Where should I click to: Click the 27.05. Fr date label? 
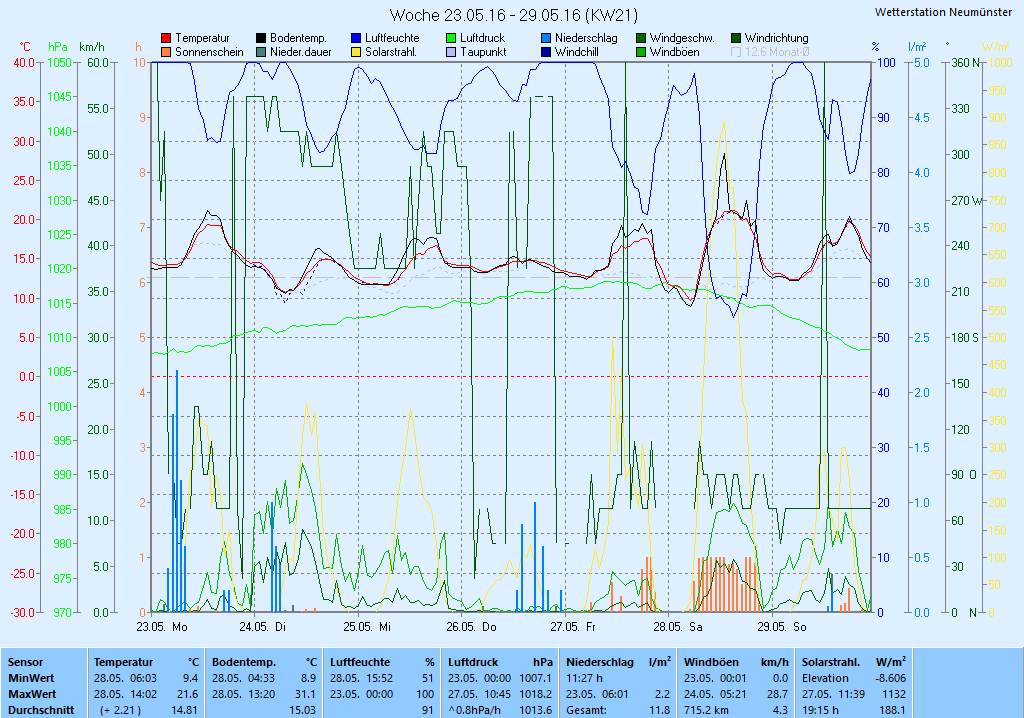click(573, 627)
